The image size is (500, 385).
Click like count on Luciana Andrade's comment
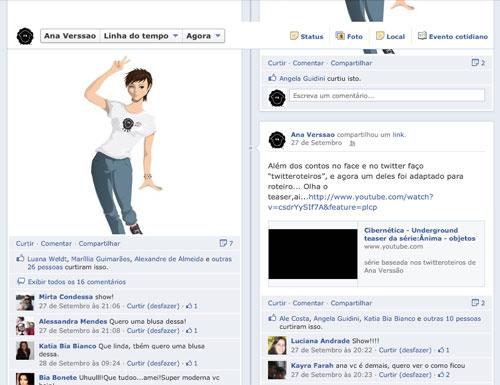coord(444,350)
